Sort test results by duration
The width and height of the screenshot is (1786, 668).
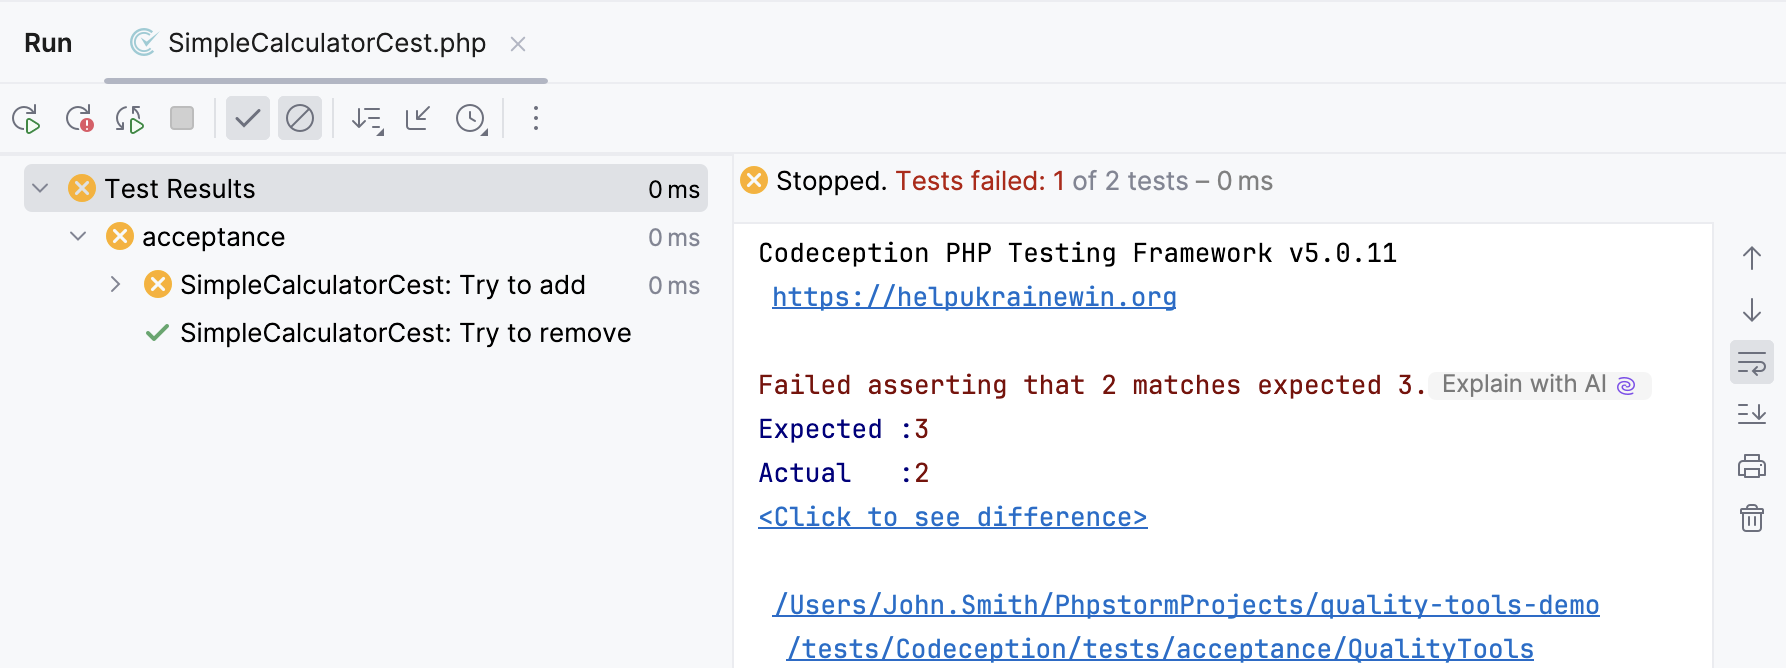(366, 118)
